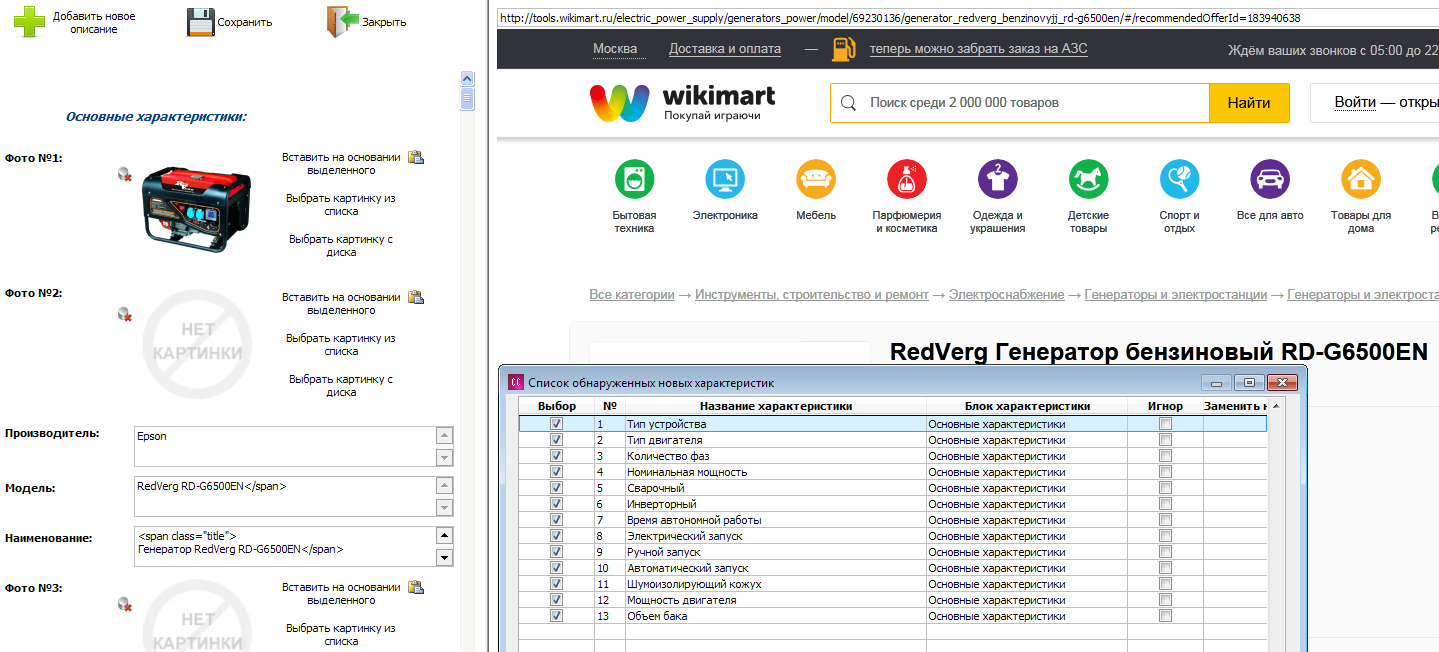The height and width of the screenshot is (652, 1439).
Task: Click the wikimart logo
Action: 683,103
